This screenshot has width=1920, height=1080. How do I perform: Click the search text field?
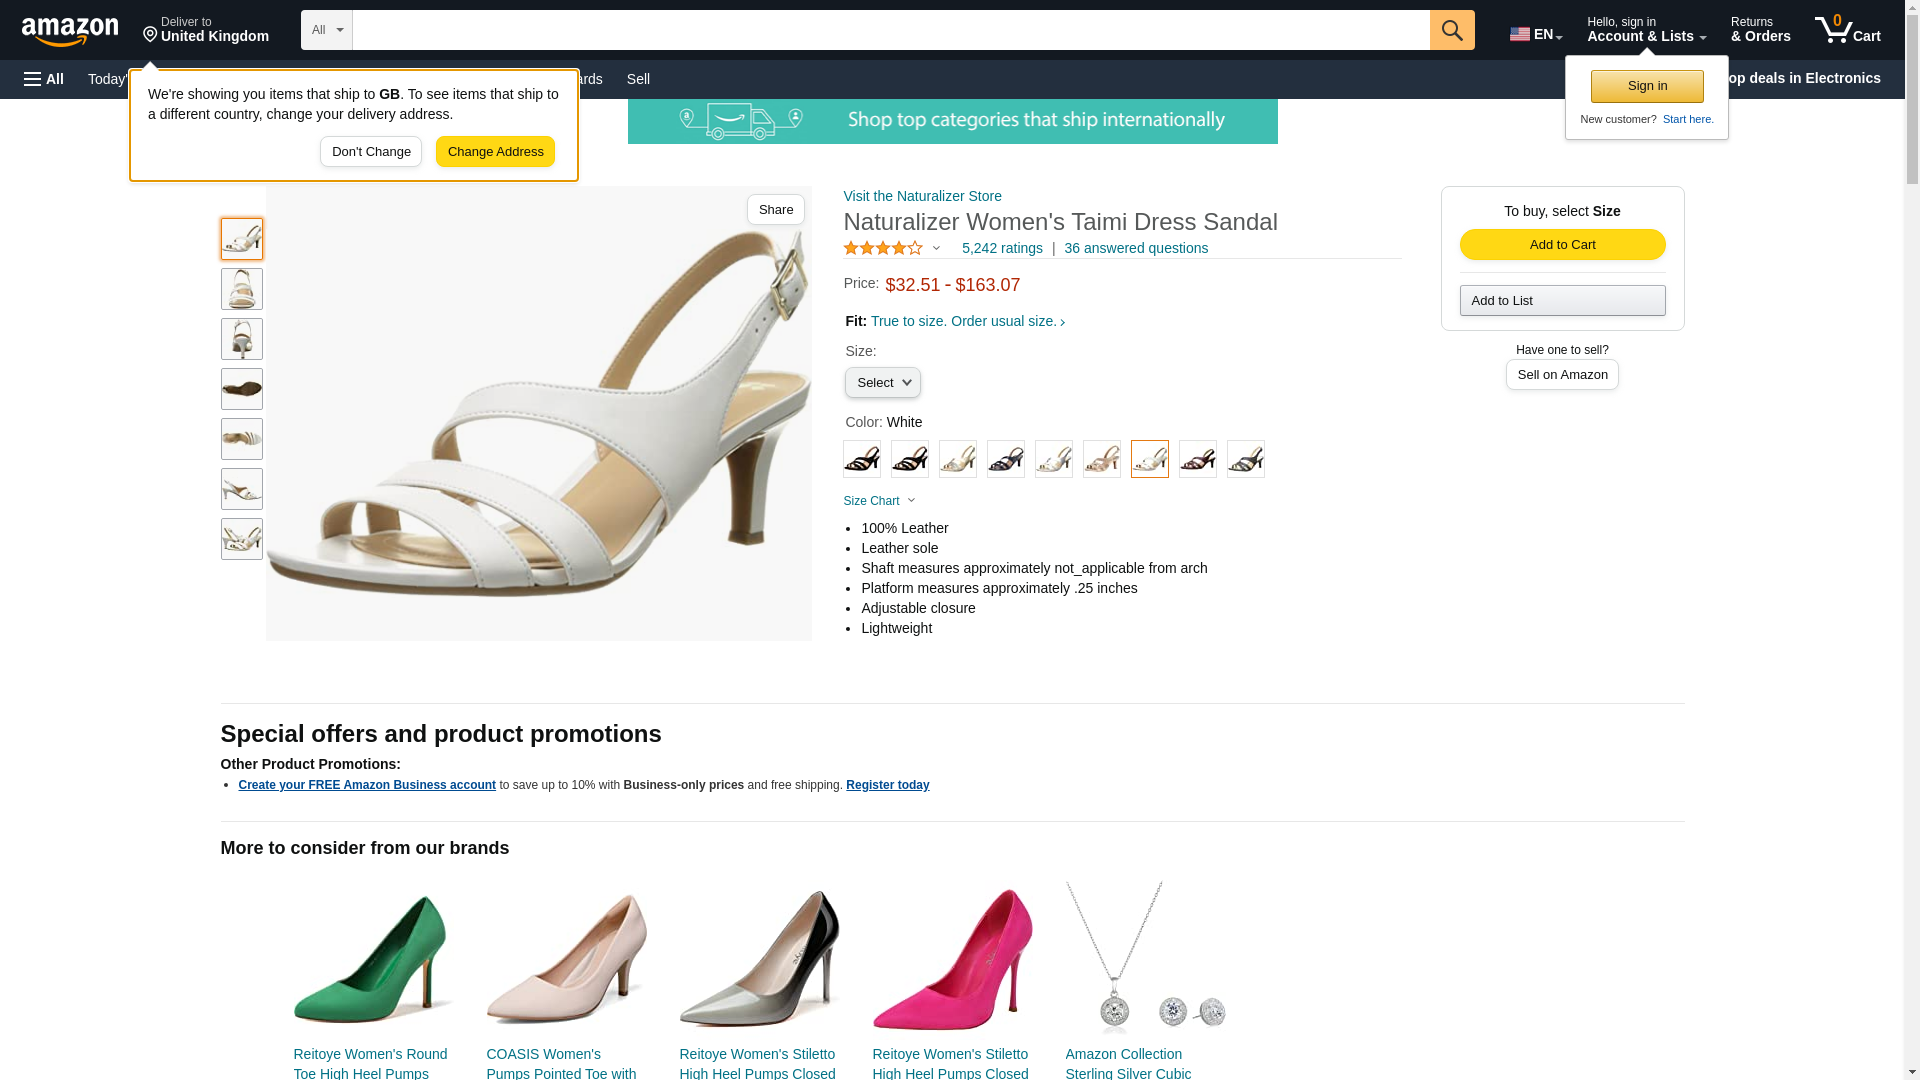(890, 30)
